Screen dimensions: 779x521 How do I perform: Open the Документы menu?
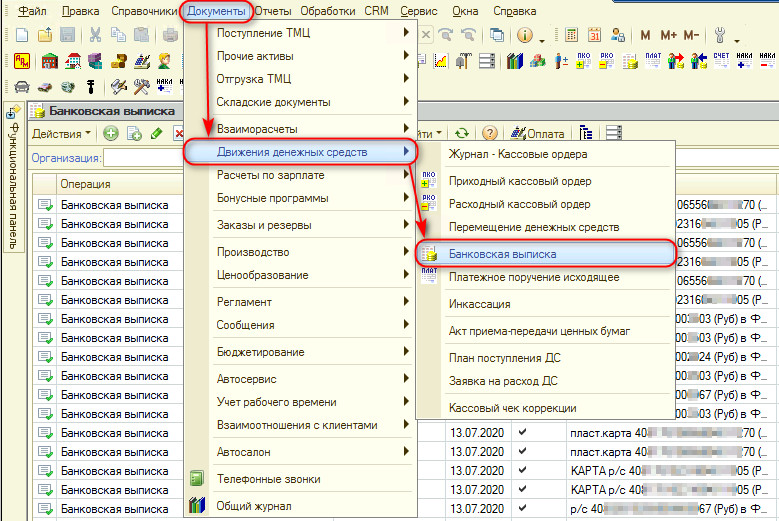tap(216, 11)
